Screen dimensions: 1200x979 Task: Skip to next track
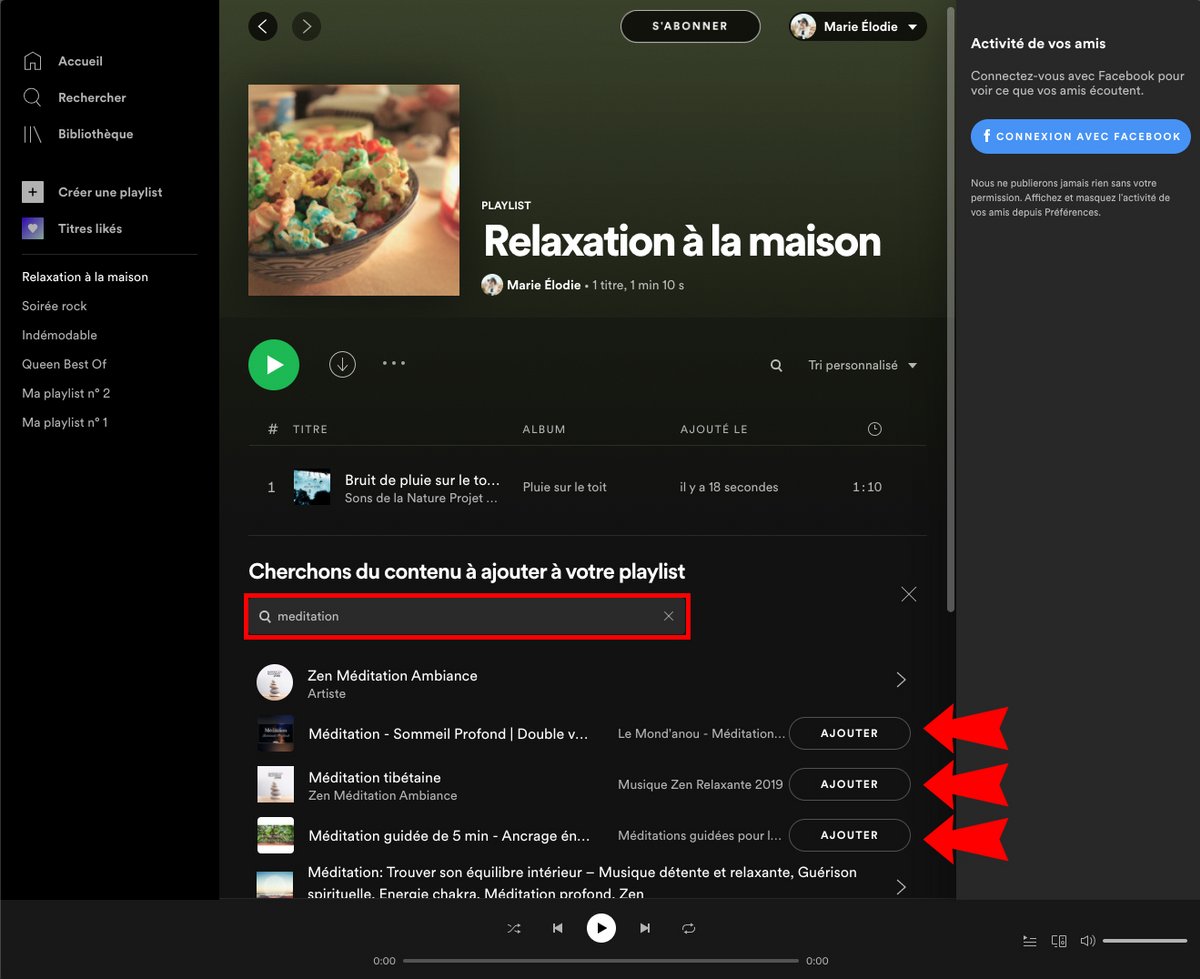645,928
